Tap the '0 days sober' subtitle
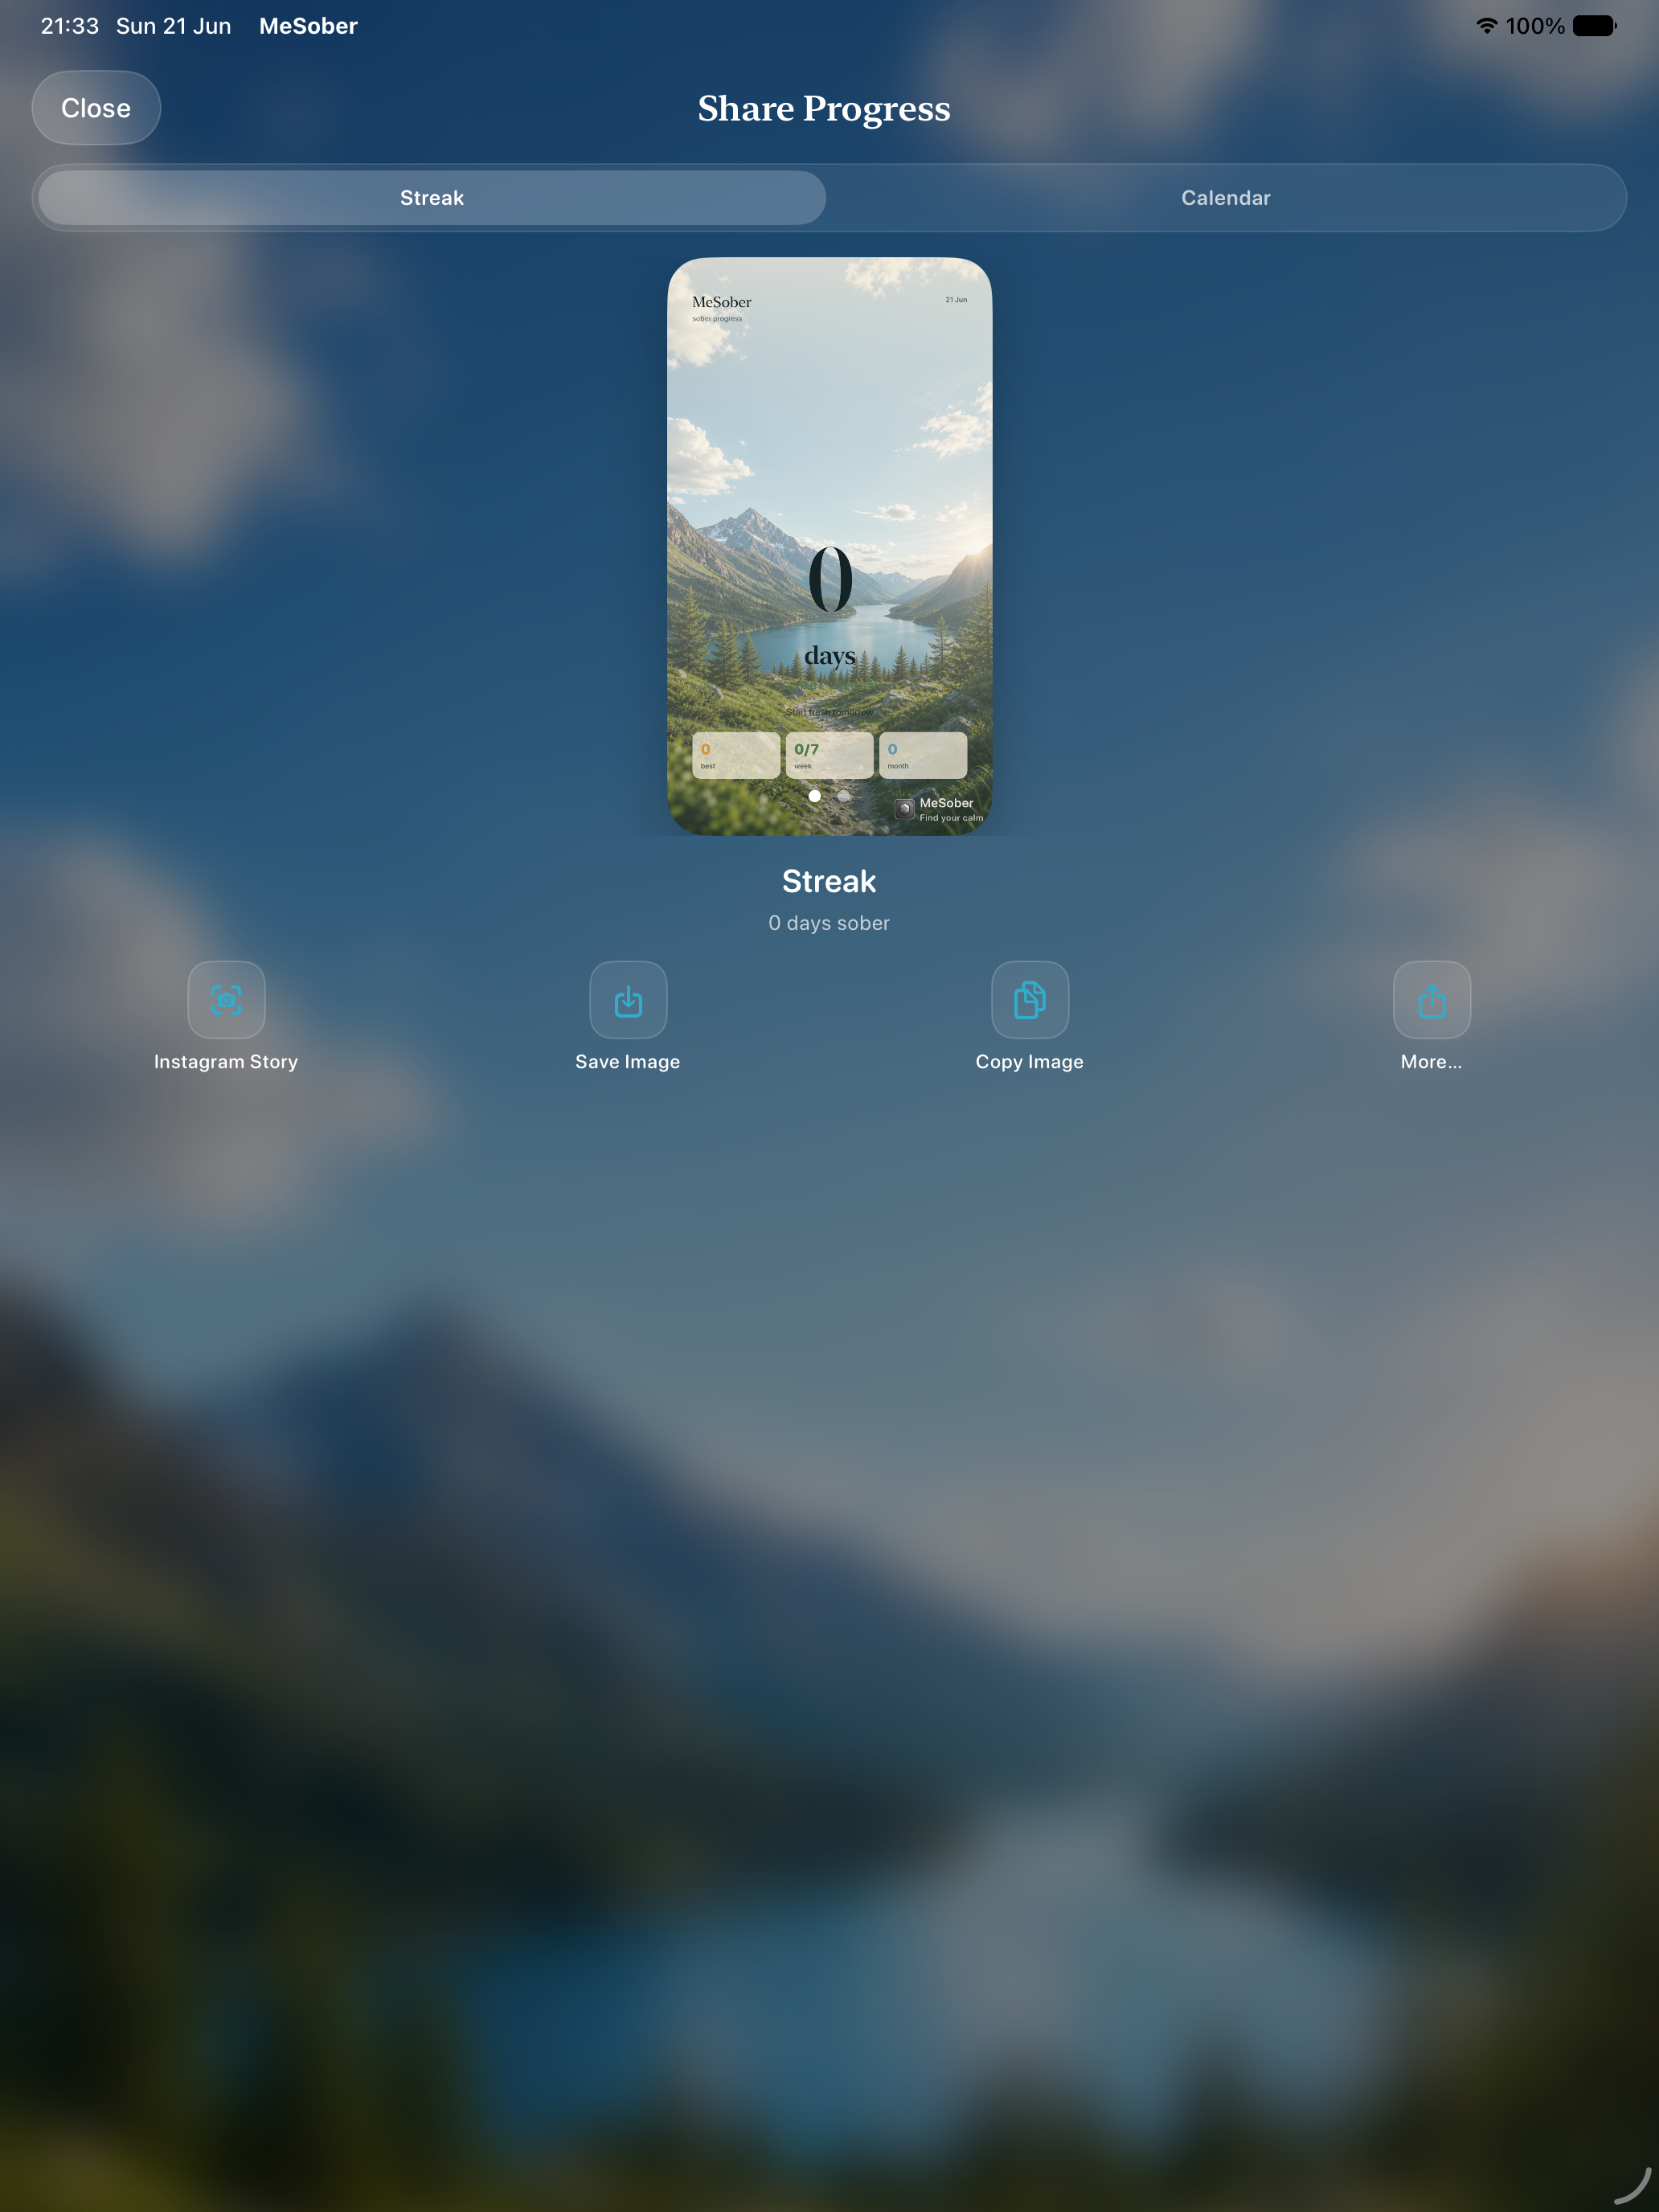Image resolution: width=1659 pixels, height=2212 pixels. tap(829, 923)
